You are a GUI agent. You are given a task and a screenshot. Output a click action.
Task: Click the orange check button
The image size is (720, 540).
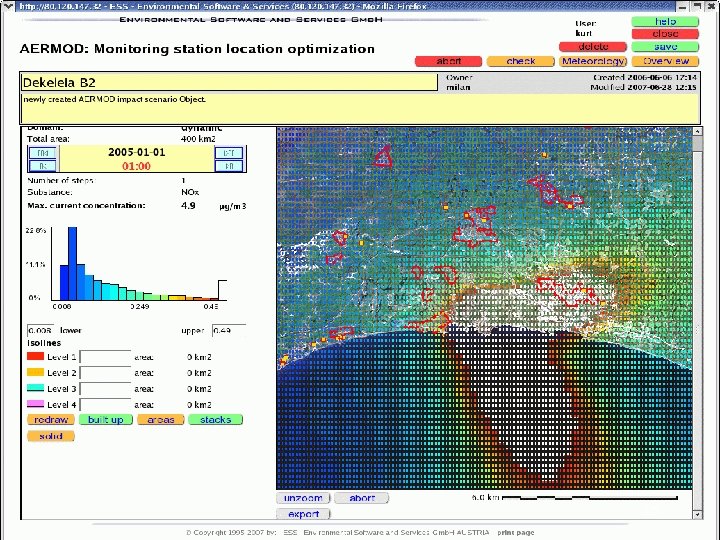point(520,62)
